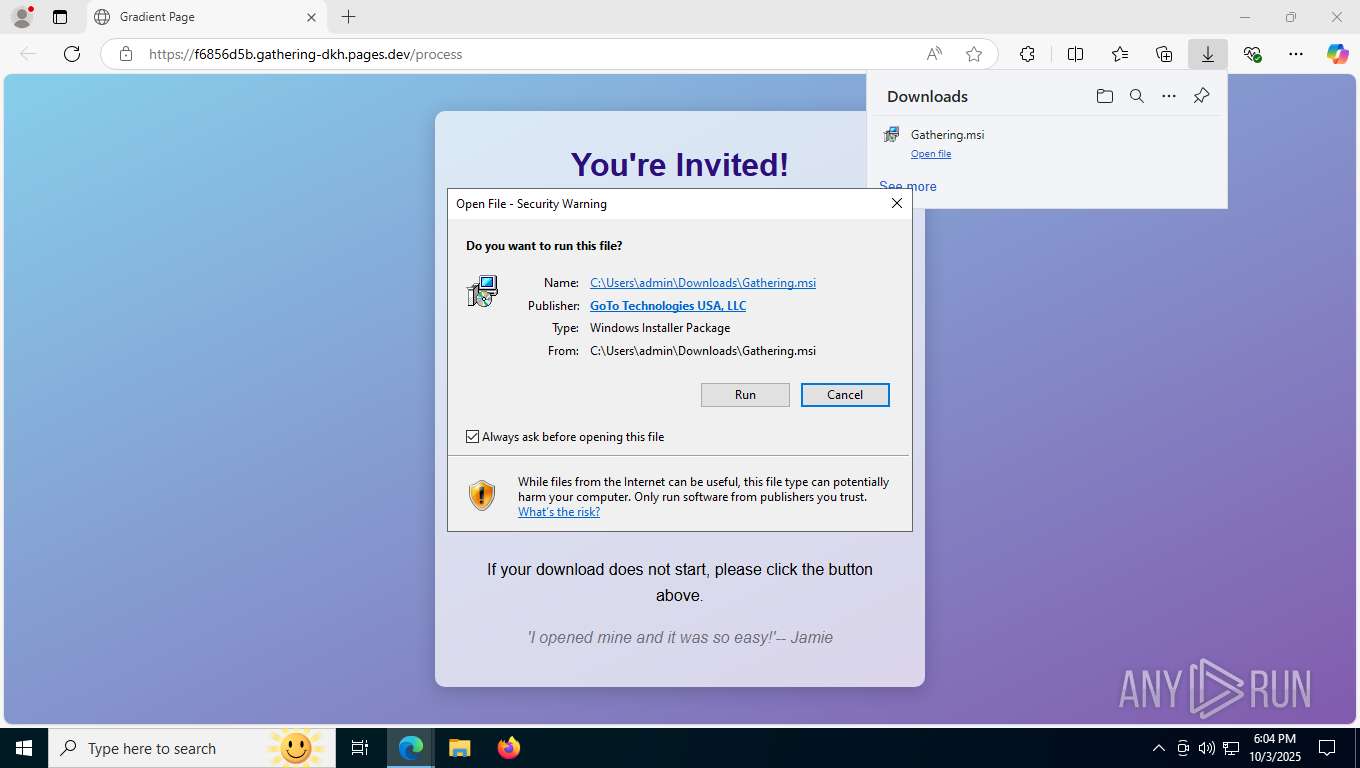Image resolution: width=1360 pixels, height=768 pixels.
Task: Open File Explorer from taskbar
Action: (x=459, y=748)
